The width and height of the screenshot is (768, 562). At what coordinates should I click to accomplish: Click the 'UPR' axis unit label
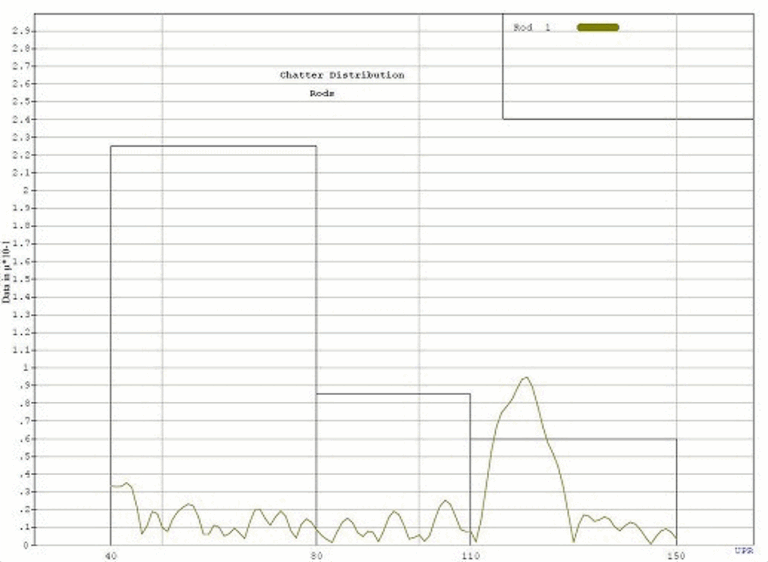coord(744,551)
